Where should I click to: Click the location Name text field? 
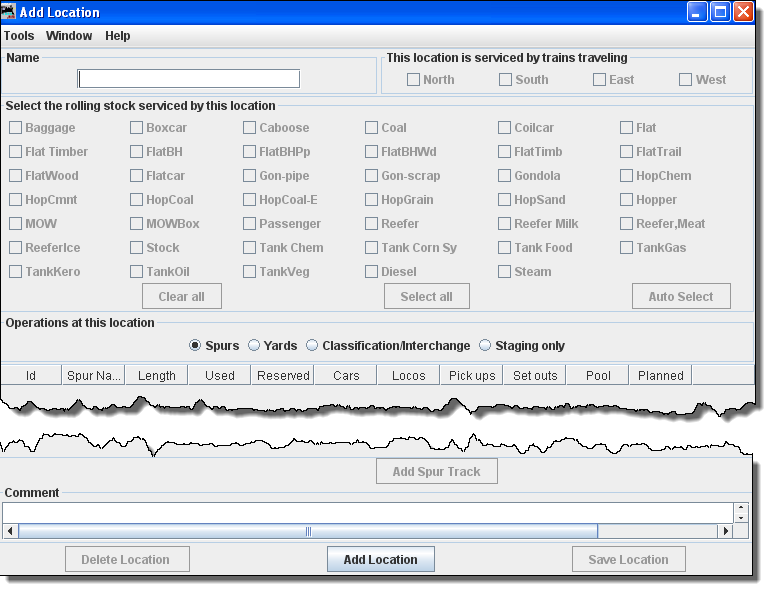tap(189, 79)
